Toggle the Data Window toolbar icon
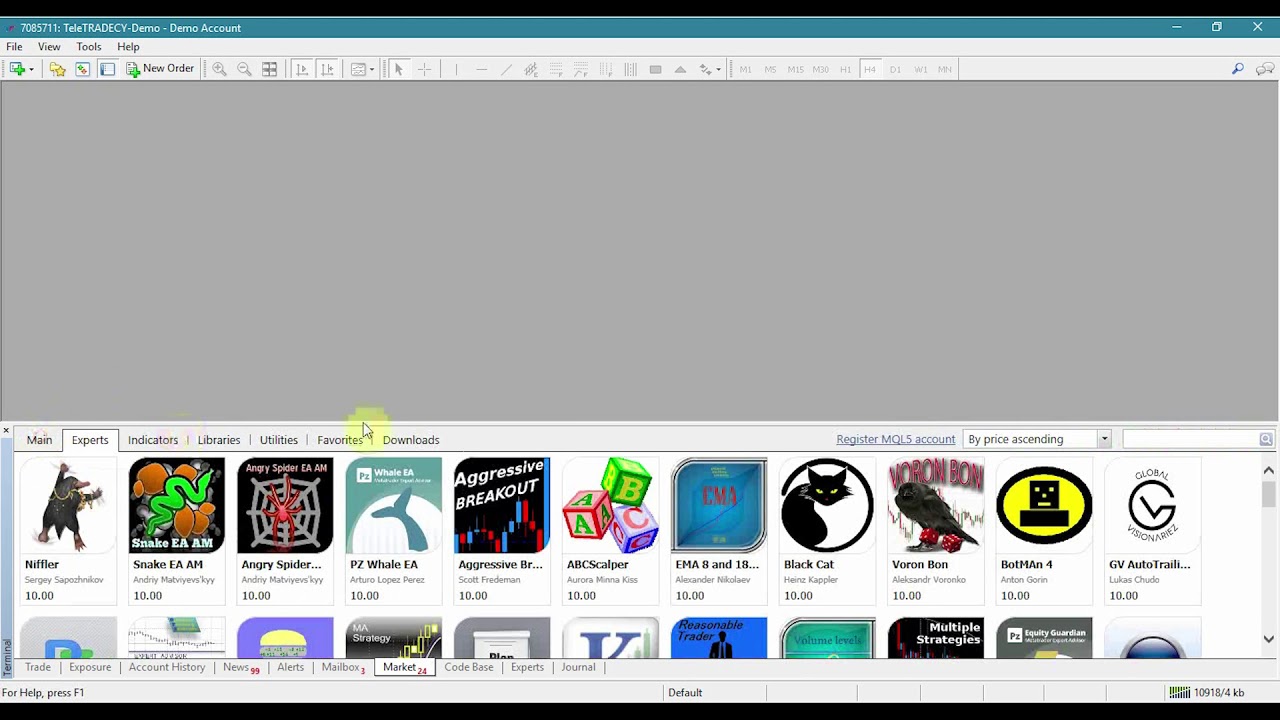This screenshot has height=720, width=1280. 82,69
